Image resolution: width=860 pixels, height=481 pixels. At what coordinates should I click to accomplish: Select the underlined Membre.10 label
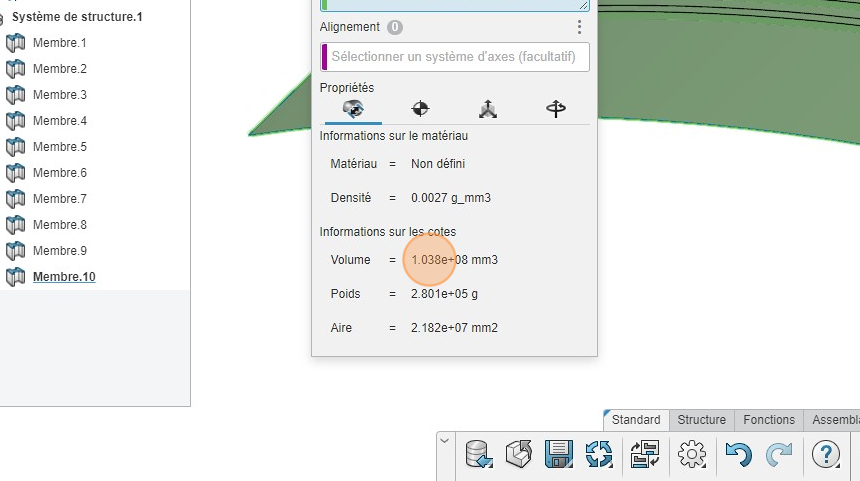(64, 276)
